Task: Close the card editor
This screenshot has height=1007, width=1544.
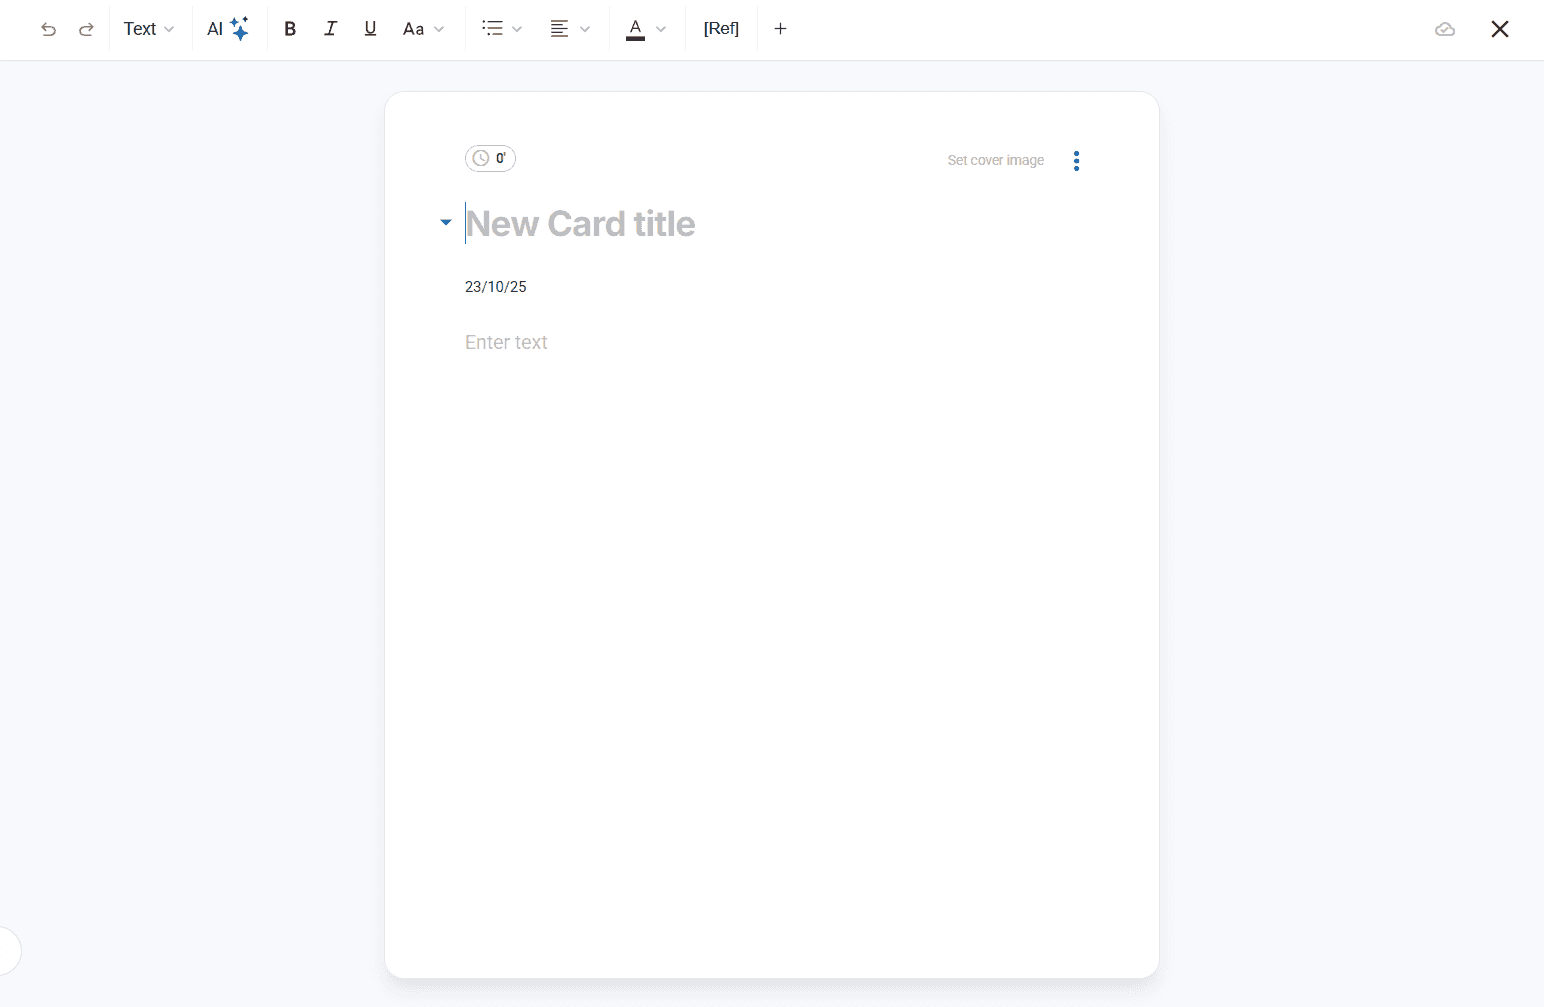Action: point(1500,29)
